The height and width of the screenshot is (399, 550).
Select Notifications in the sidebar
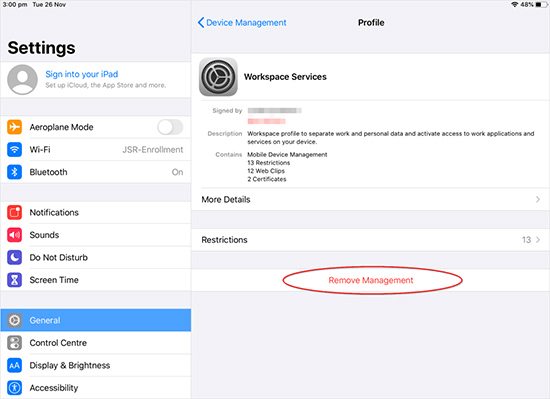point(96,212)
